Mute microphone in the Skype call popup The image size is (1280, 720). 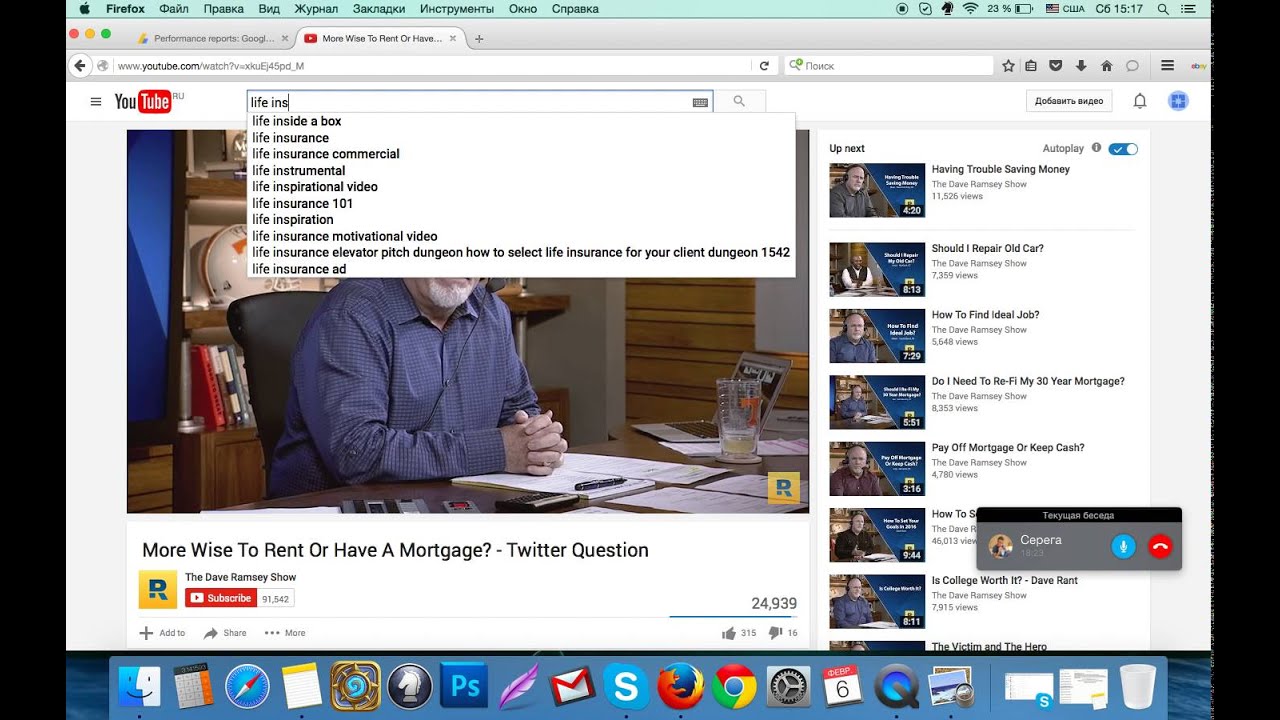click(x=1123, y=546)
